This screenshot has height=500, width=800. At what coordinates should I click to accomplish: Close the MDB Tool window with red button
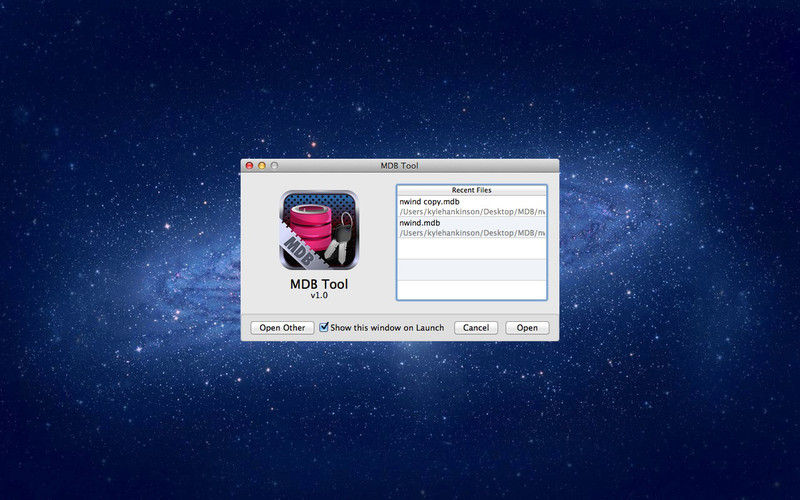[249, 165]
